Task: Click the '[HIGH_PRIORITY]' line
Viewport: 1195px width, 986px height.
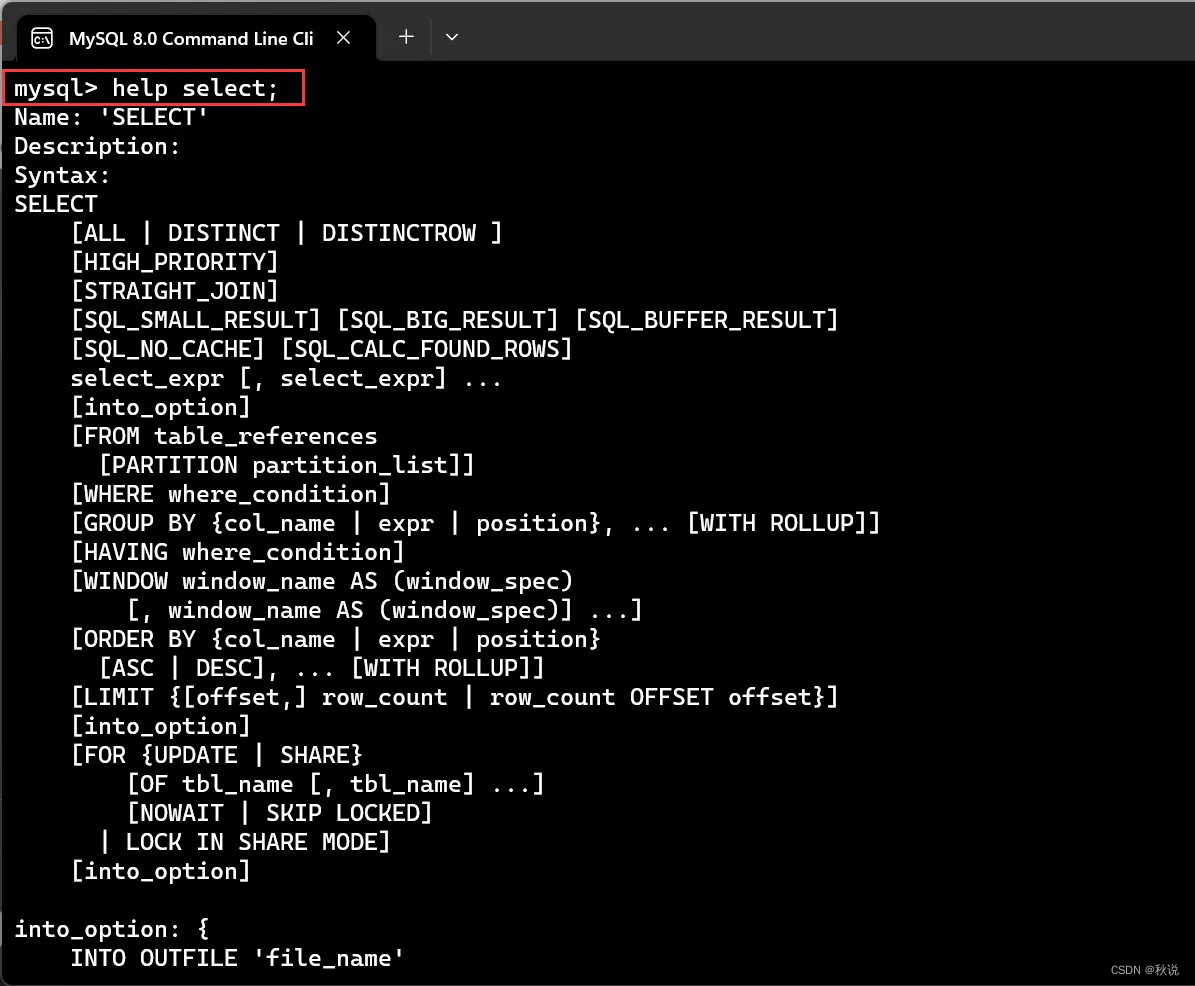Action: tap(175, 262)
